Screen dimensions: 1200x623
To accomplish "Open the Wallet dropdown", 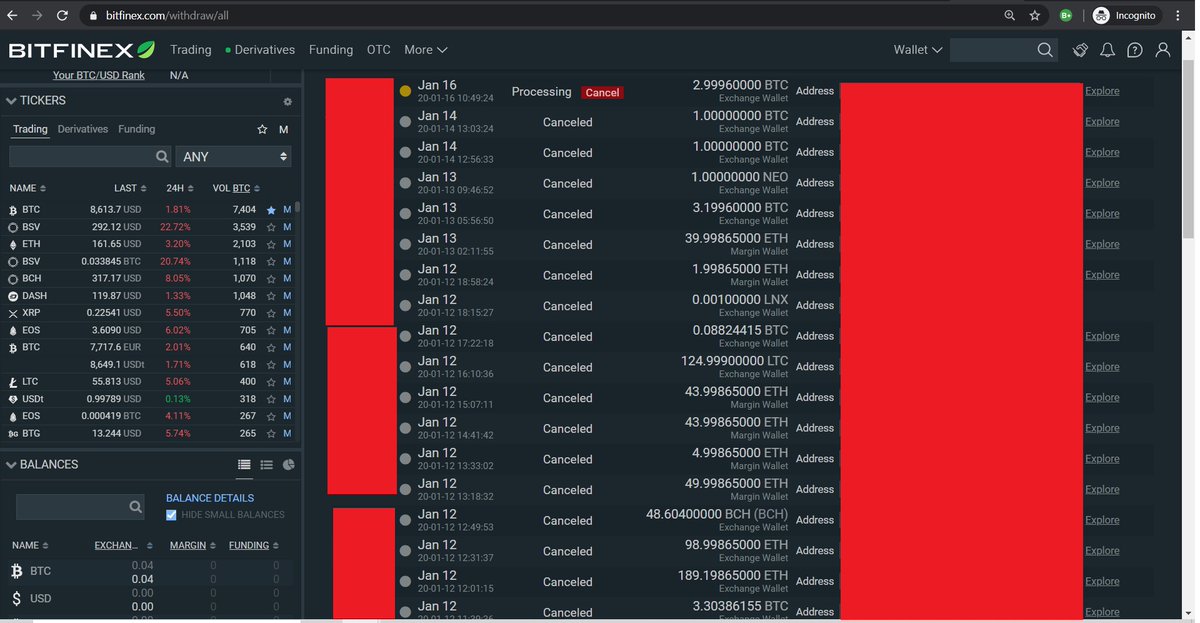I will [x=918, y=50].
